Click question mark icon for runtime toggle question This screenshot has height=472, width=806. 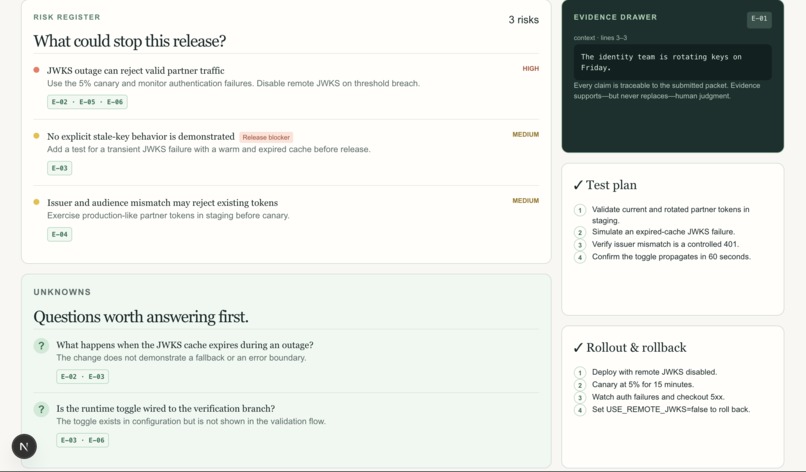click(x=41, y=410)
